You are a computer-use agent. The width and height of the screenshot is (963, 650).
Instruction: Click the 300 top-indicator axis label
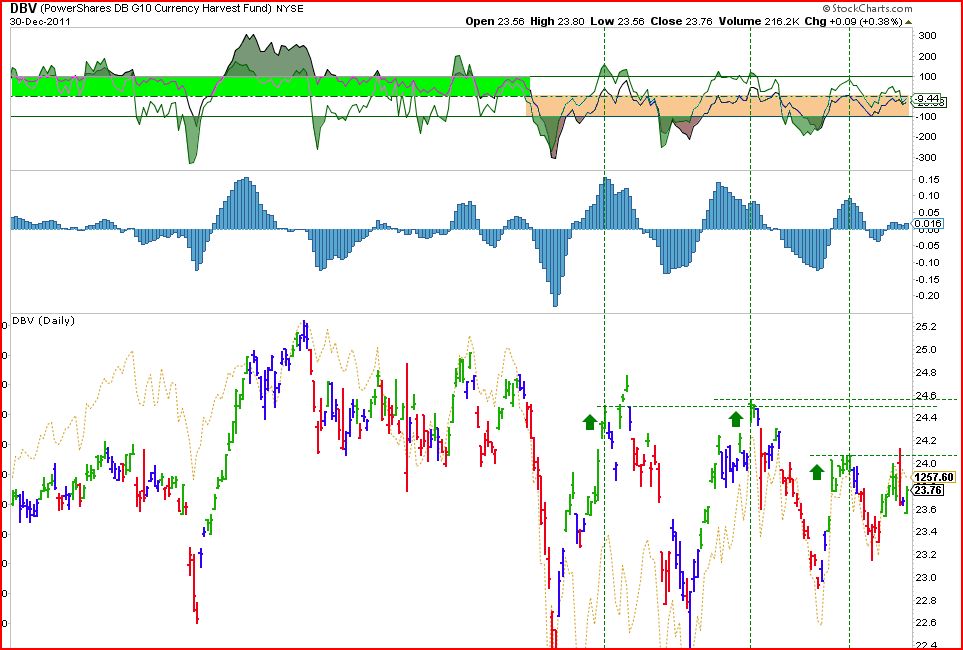[927, 36]
